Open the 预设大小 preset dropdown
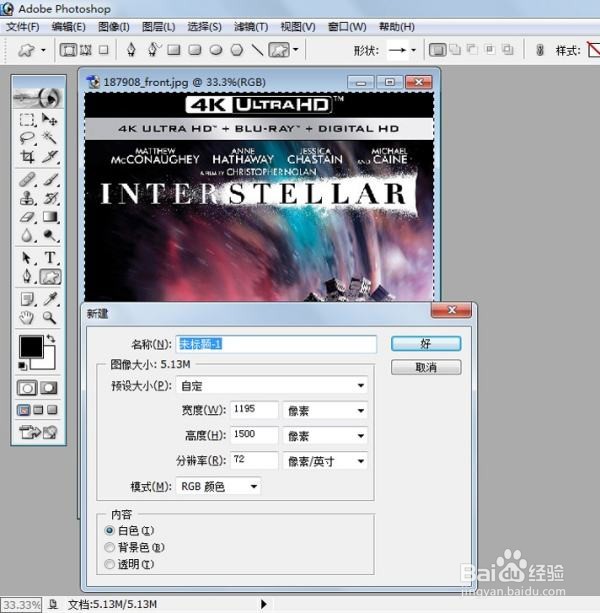Screen dimensions: 600x613 272,386
